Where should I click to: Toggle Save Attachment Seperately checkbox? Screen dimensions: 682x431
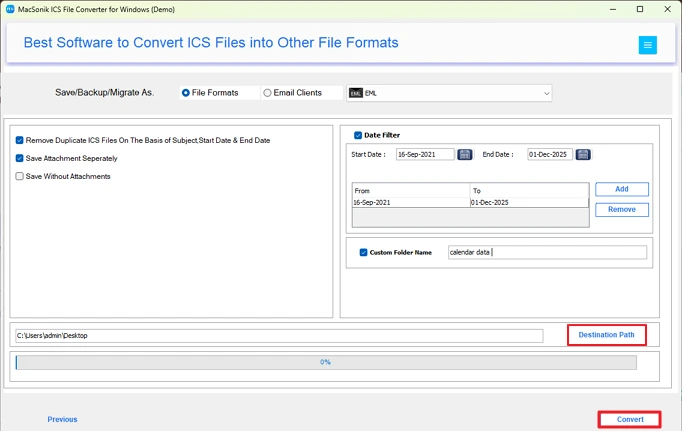[x=20, y=158]
